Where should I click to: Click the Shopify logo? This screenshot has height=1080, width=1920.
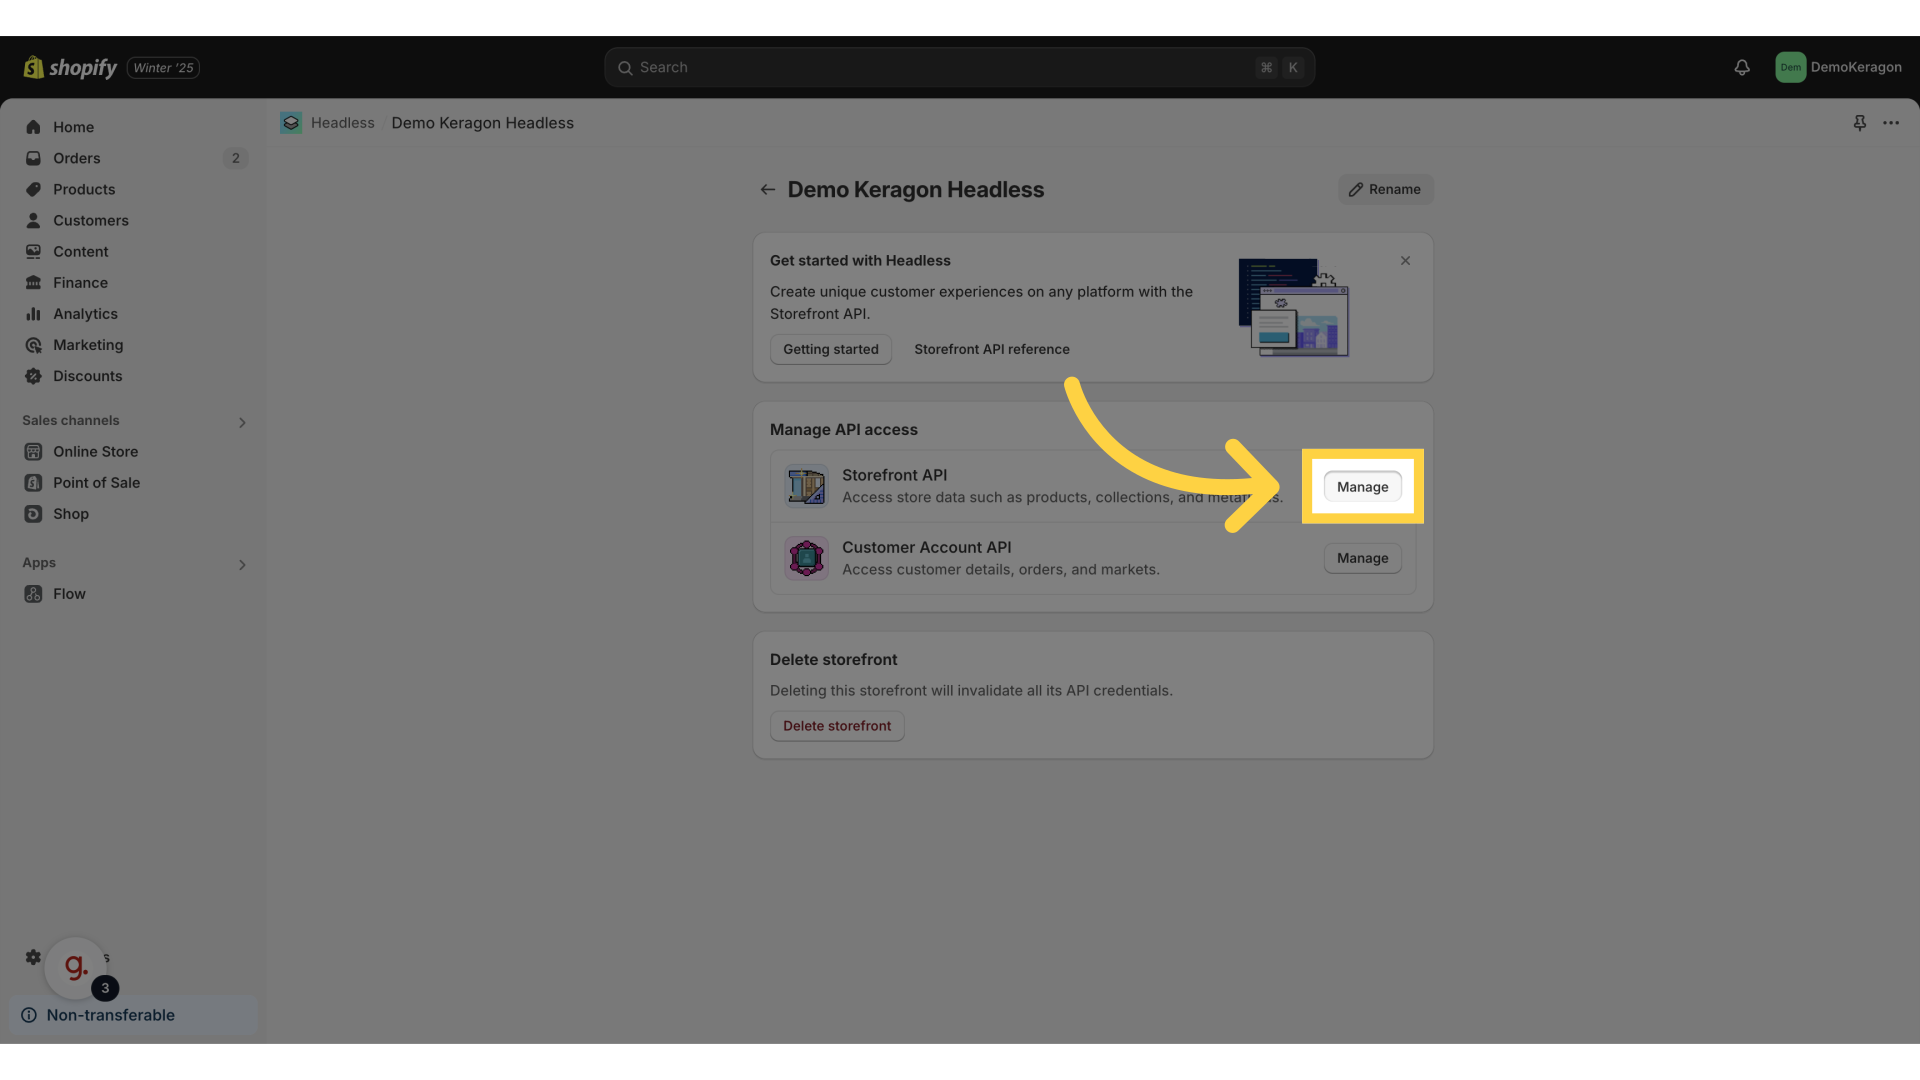pos(70,67)
